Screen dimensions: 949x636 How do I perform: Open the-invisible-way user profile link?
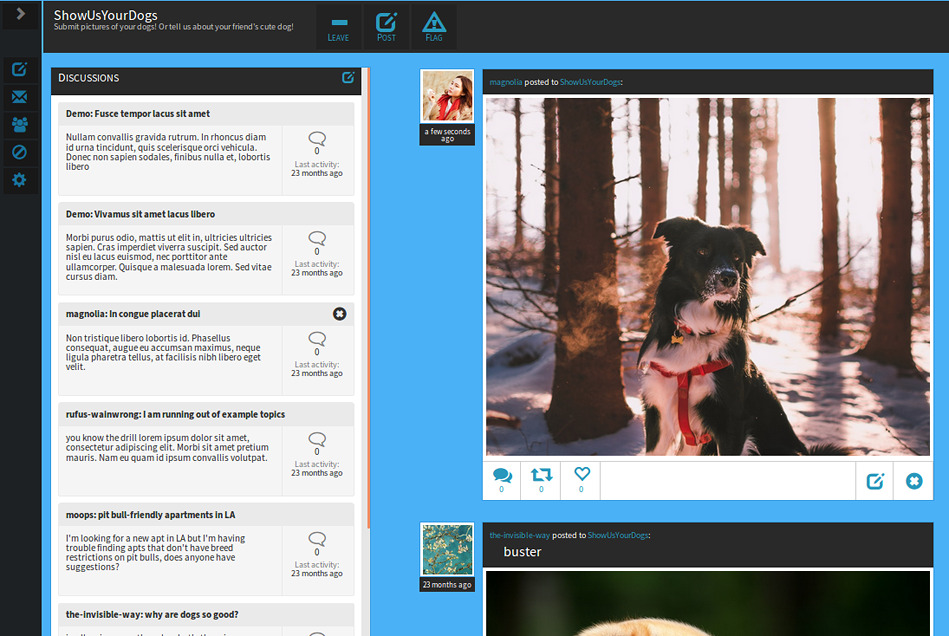(519, 535)
